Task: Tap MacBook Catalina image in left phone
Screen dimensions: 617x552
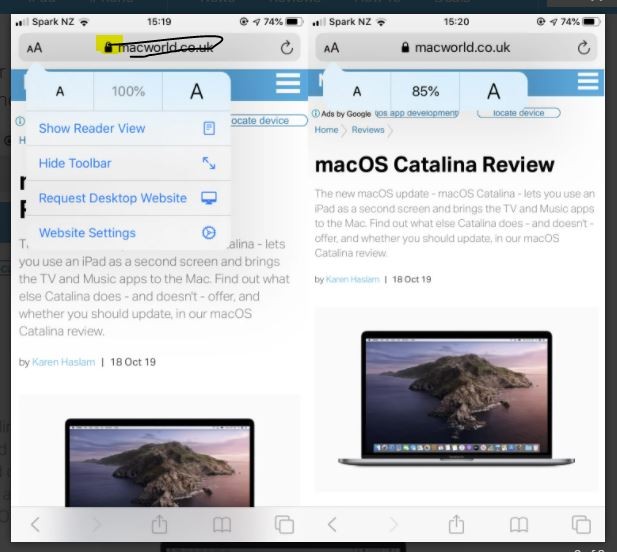Action: (159, 463)
